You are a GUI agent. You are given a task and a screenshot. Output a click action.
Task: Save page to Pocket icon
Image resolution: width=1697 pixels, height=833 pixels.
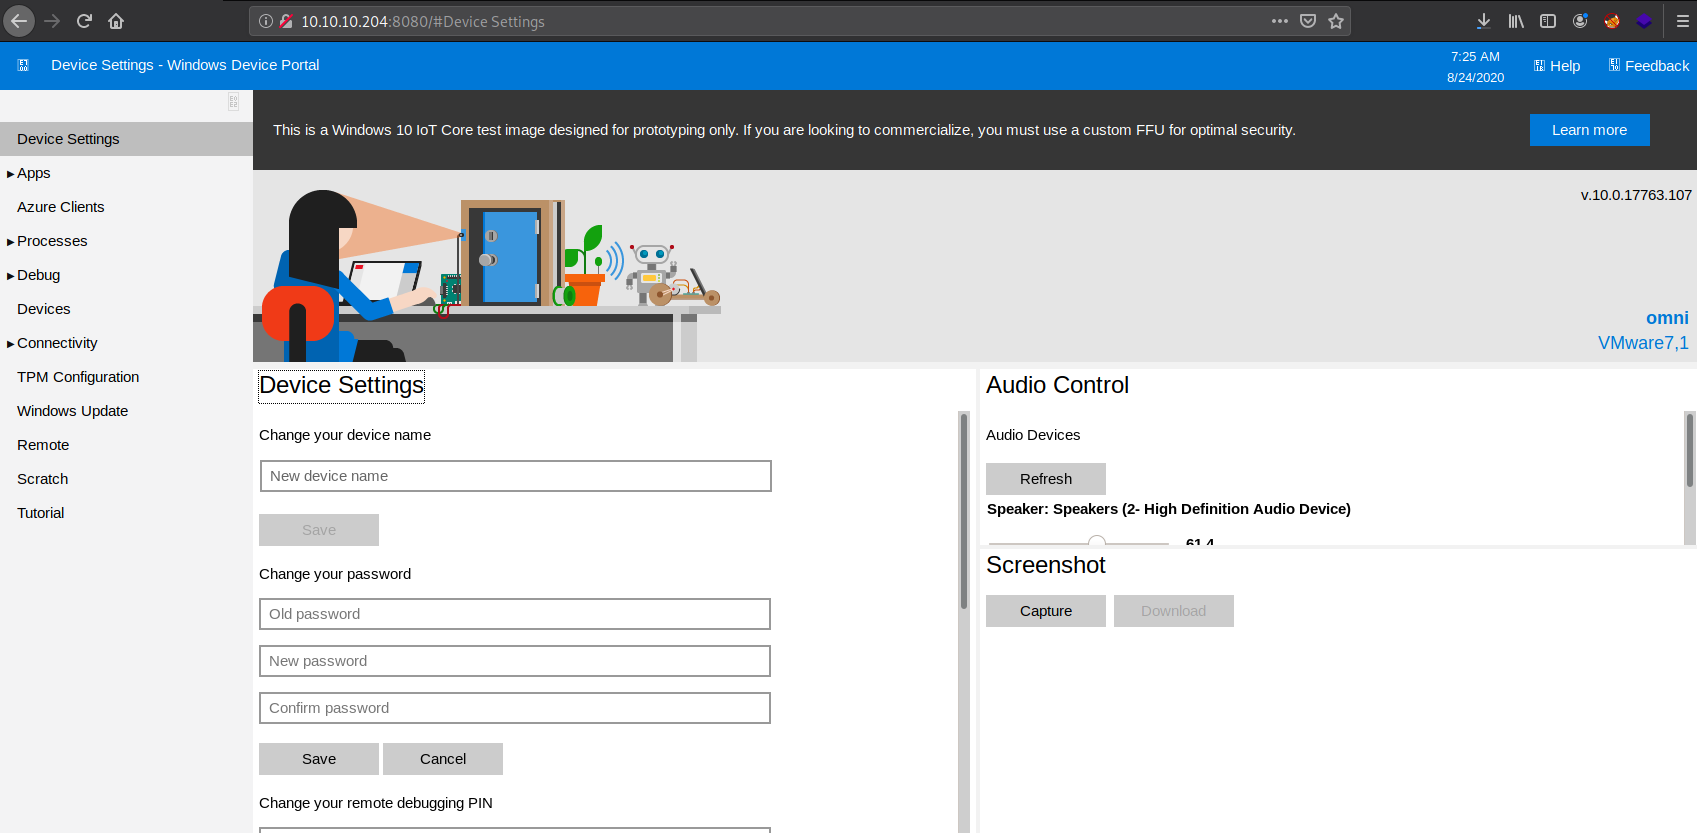point(1308,21)
